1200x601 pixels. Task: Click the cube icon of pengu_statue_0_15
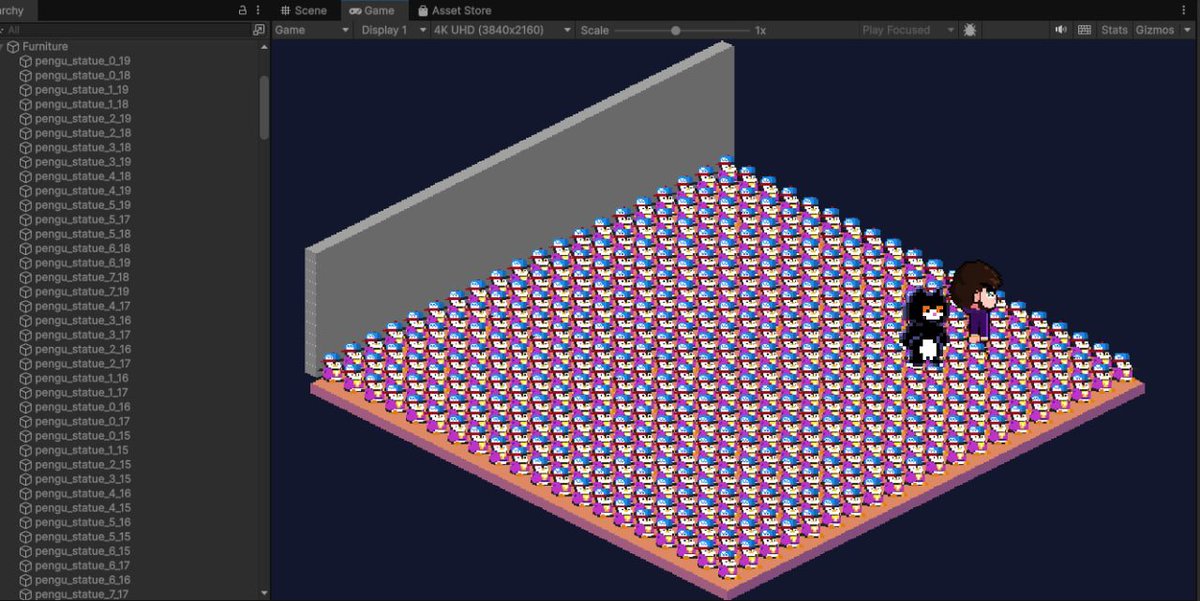click(x=26, y=436)
